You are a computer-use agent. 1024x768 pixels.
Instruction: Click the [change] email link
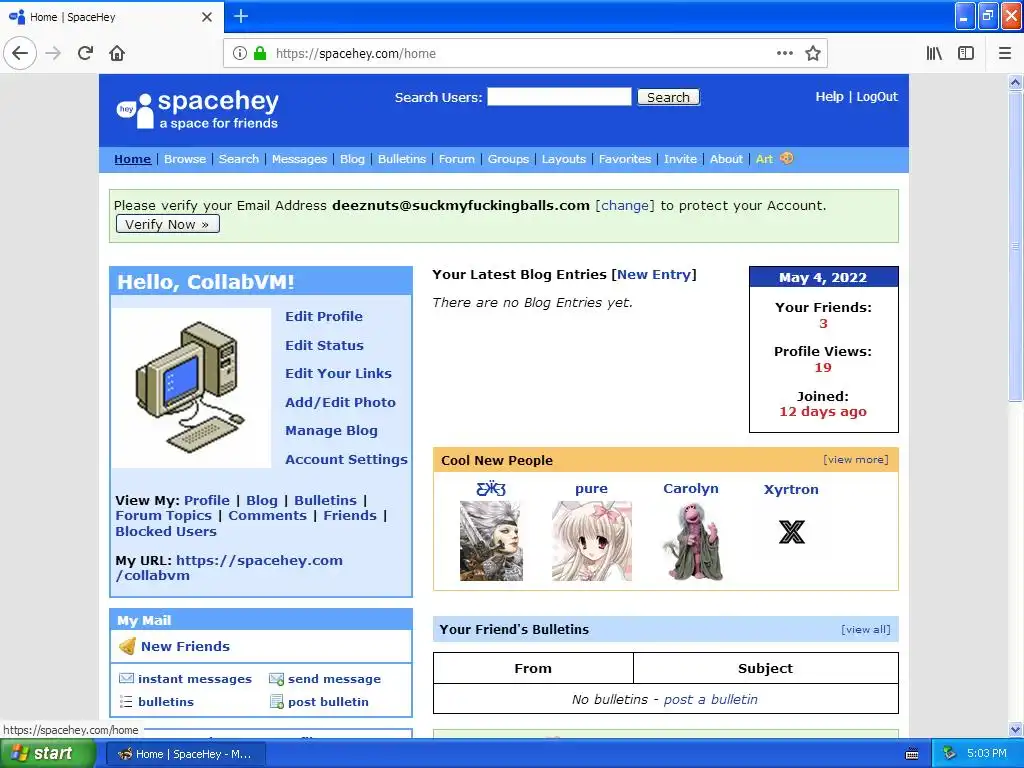[x=624, y=205]
